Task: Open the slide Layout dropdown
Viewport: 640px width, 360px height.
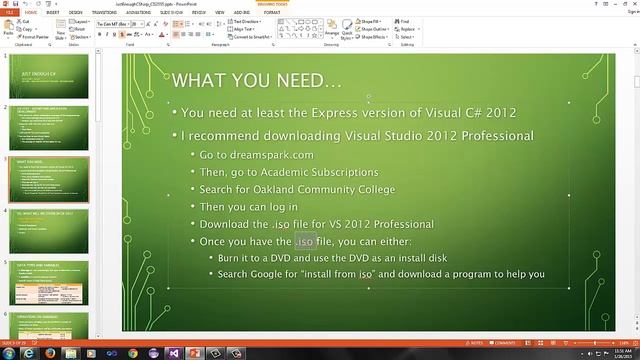Action: coord(79,21)
